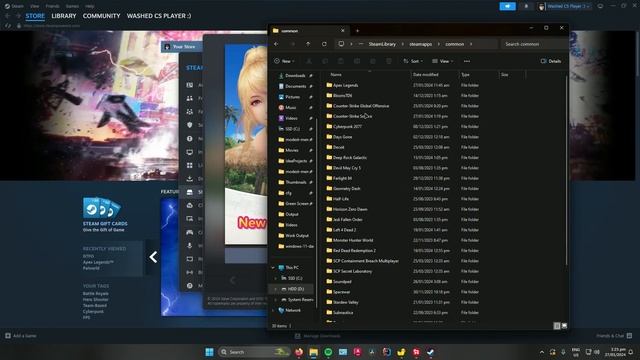This screenshot has width=640, height=360.
Task: Select the Counter-Strike Global Offensive folder
Action: tap(361, 106)
